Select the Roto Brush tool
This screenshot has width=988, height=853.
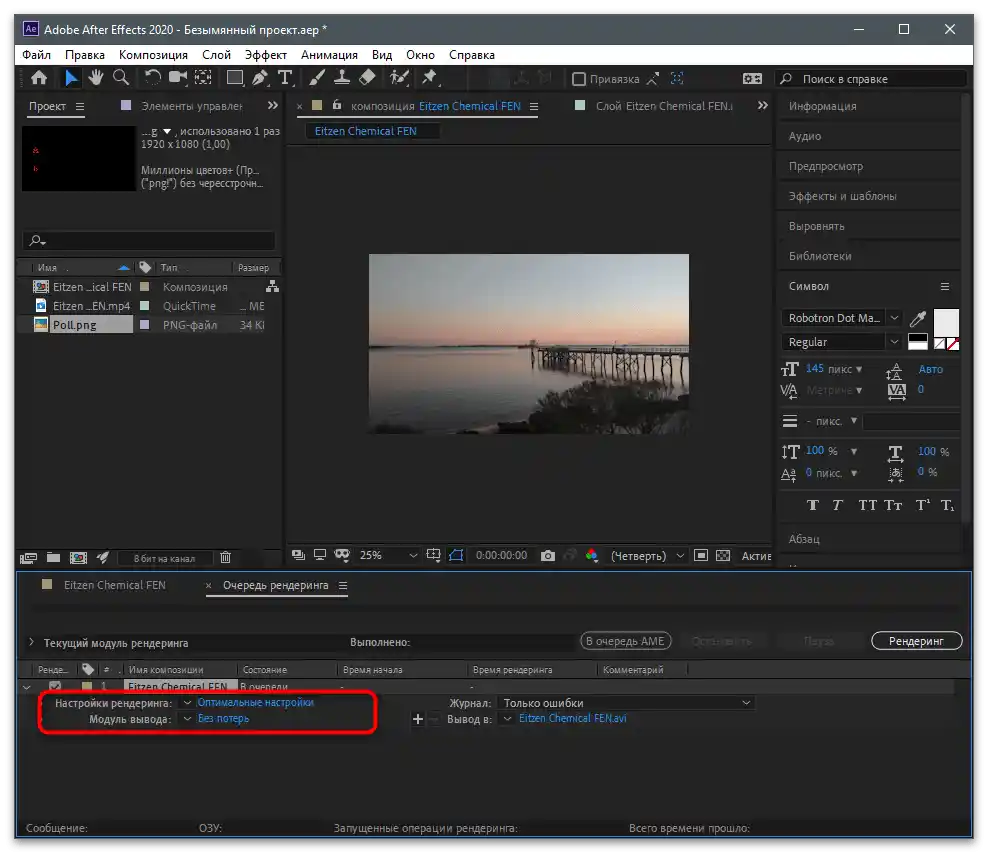[x=399, y=77]
